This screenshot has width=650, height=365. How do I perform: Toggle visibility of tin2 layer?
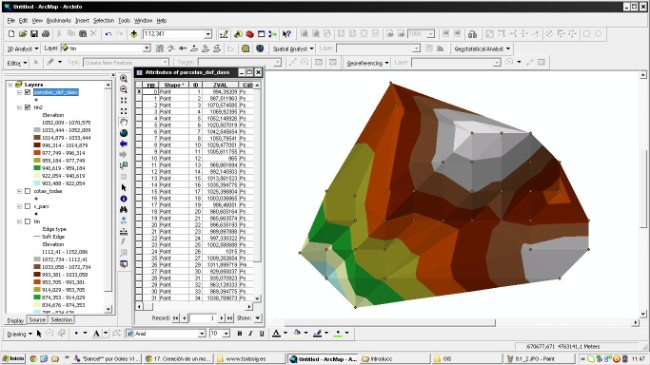(x=28, y=107)
